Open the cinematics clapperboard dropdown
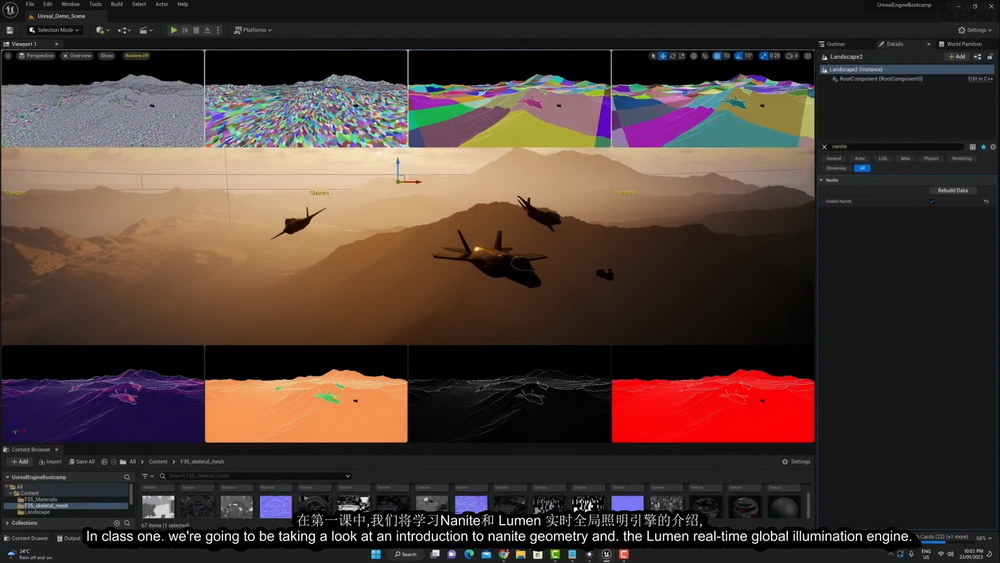Screen dimensions: 1000x563 146,30
